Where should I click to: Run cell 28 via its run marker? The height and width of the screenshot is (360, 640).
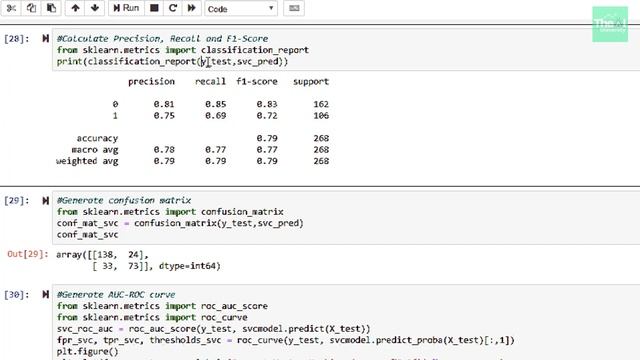click(45, 38)
